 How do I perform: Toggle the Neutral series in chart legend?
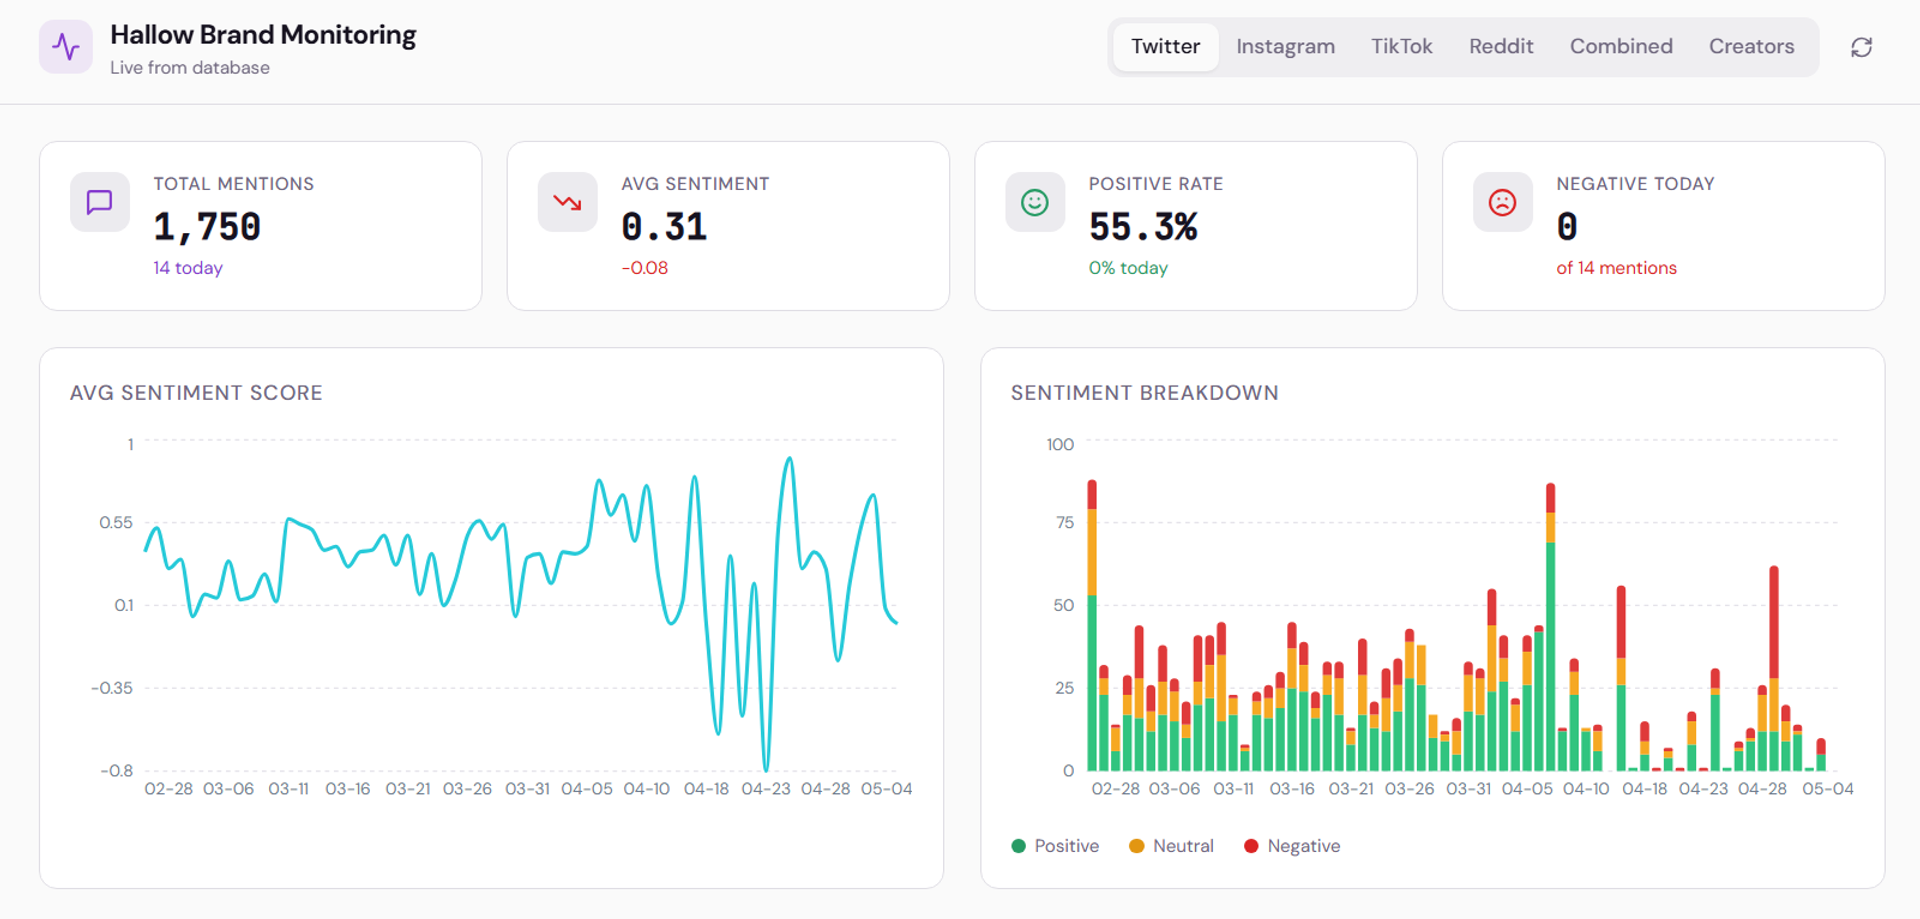point(1171,846)
